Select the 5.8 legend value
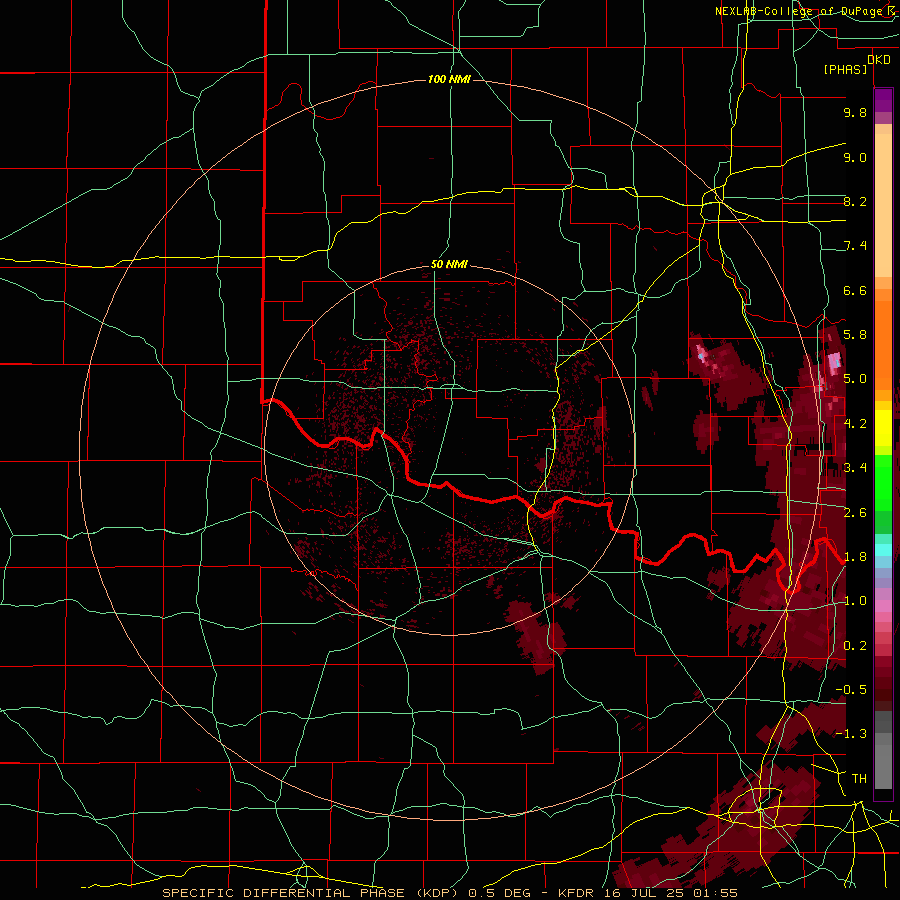Screen dimensions: 900x900 [855, 335]
